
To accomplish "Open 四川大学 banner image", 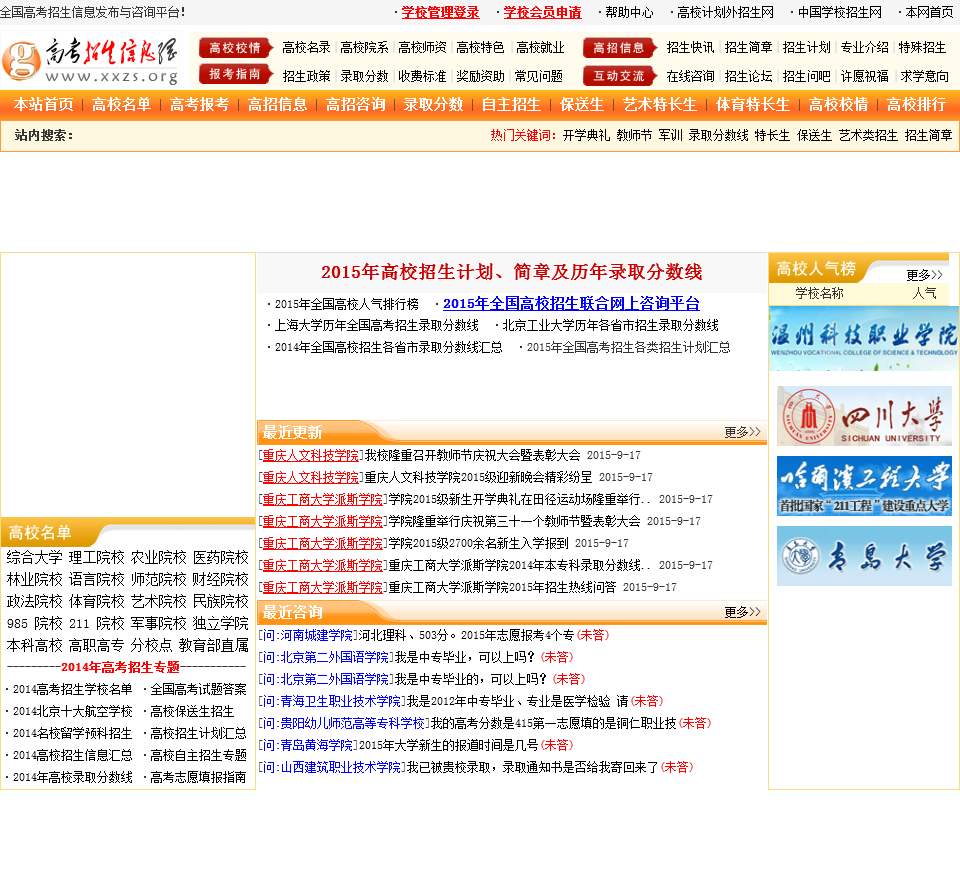I will [x=864, y=416].
